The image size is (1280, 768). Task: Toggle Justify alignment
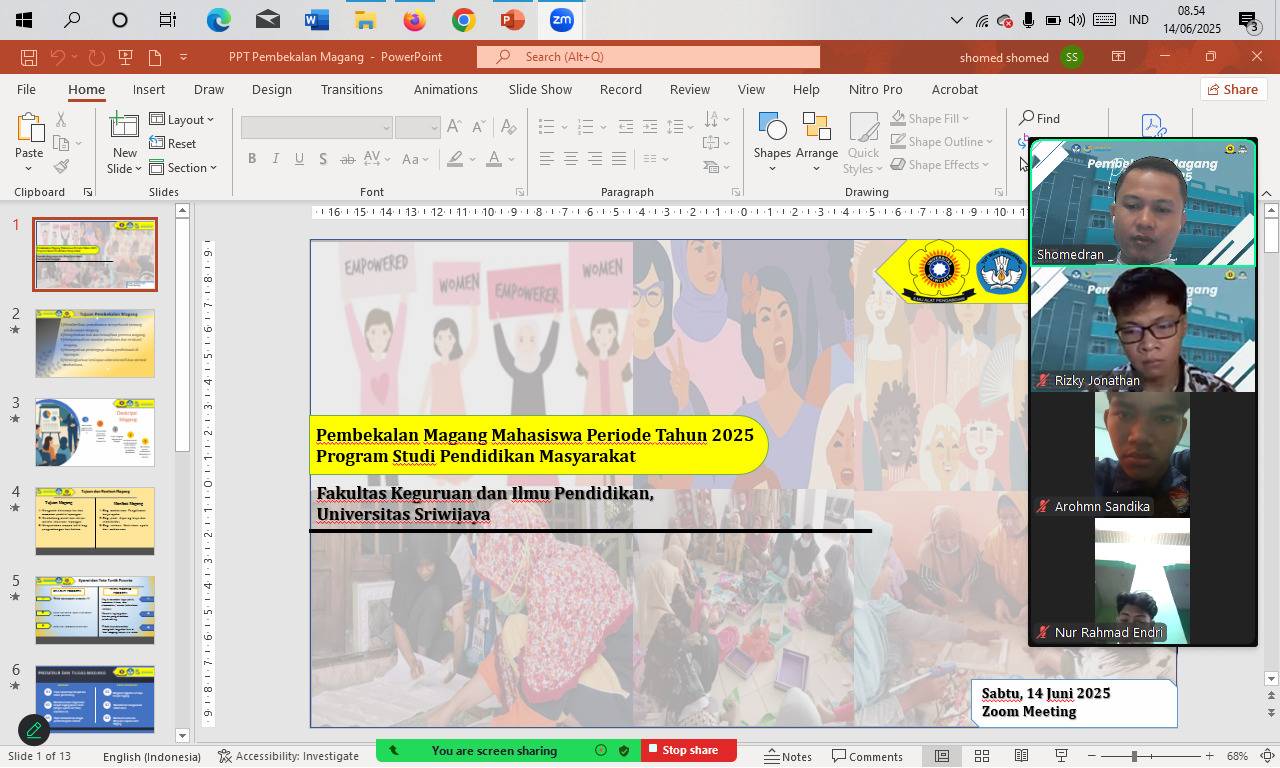619,159
